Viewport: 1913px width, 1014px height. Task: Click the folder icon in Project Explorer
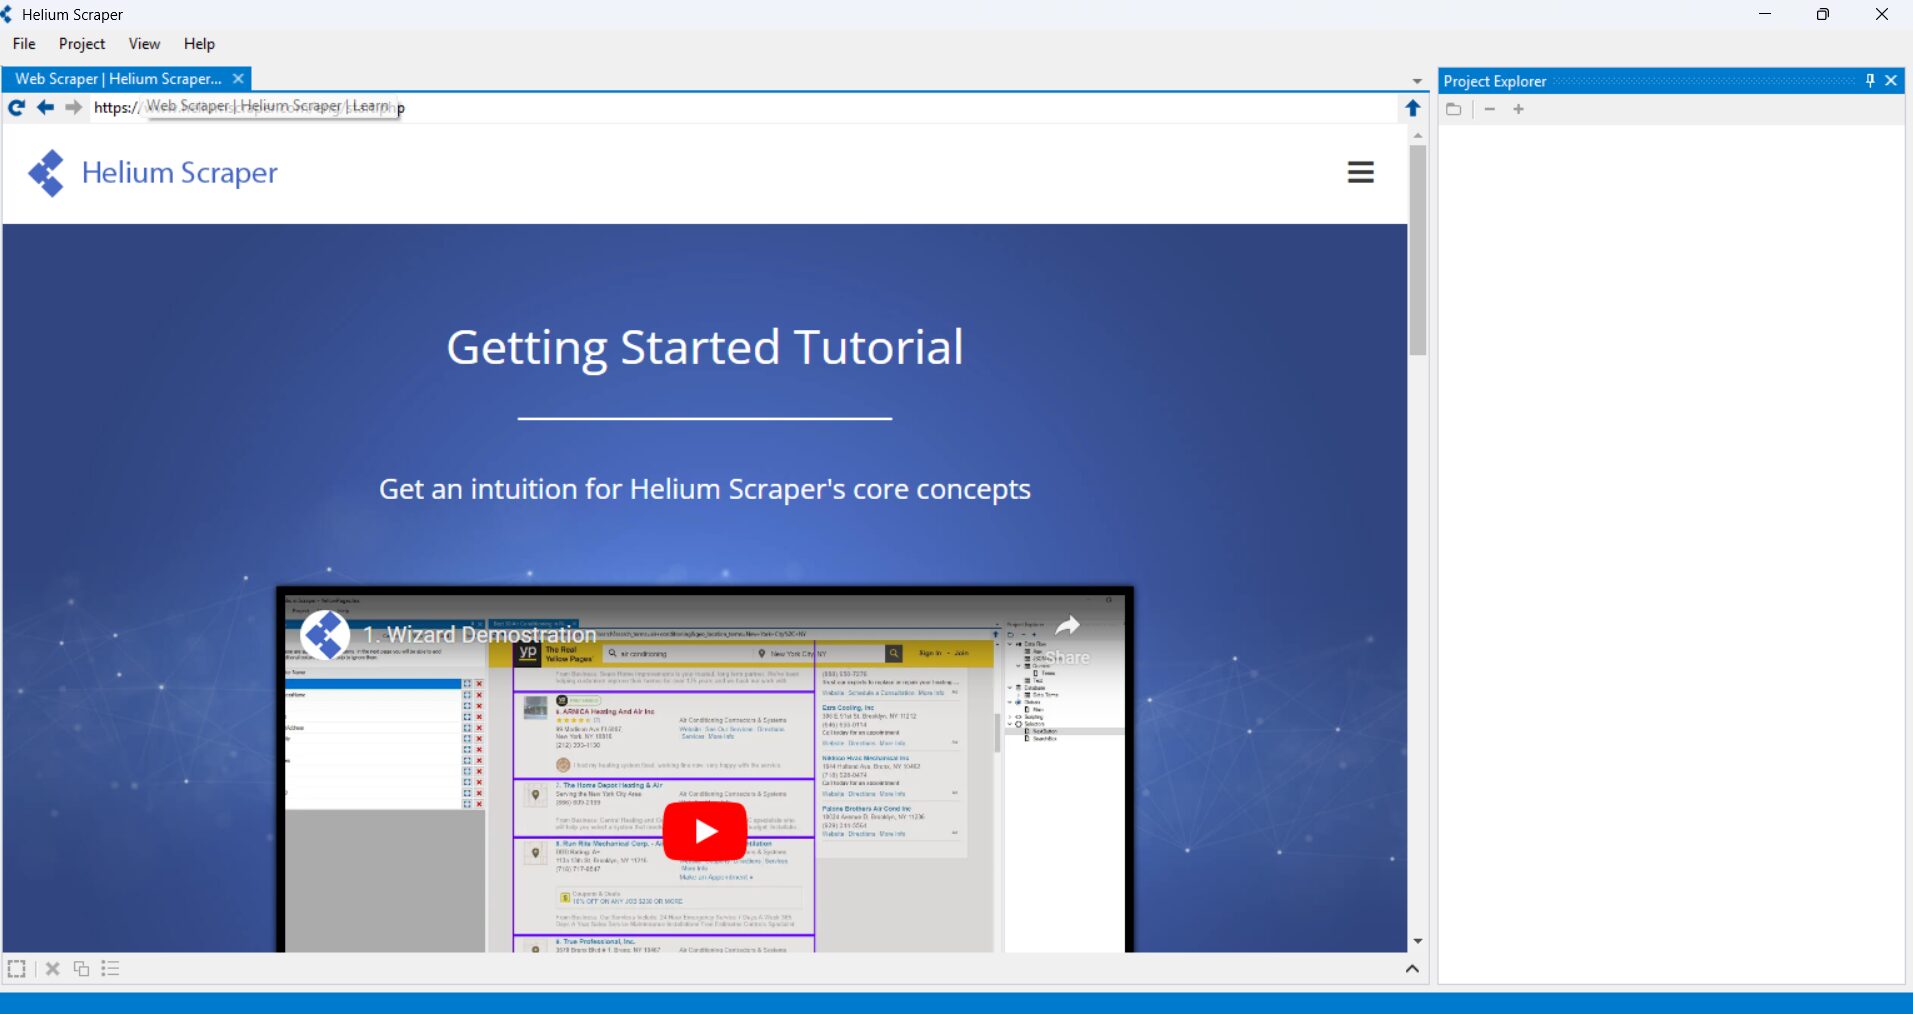coord(1454,109)
